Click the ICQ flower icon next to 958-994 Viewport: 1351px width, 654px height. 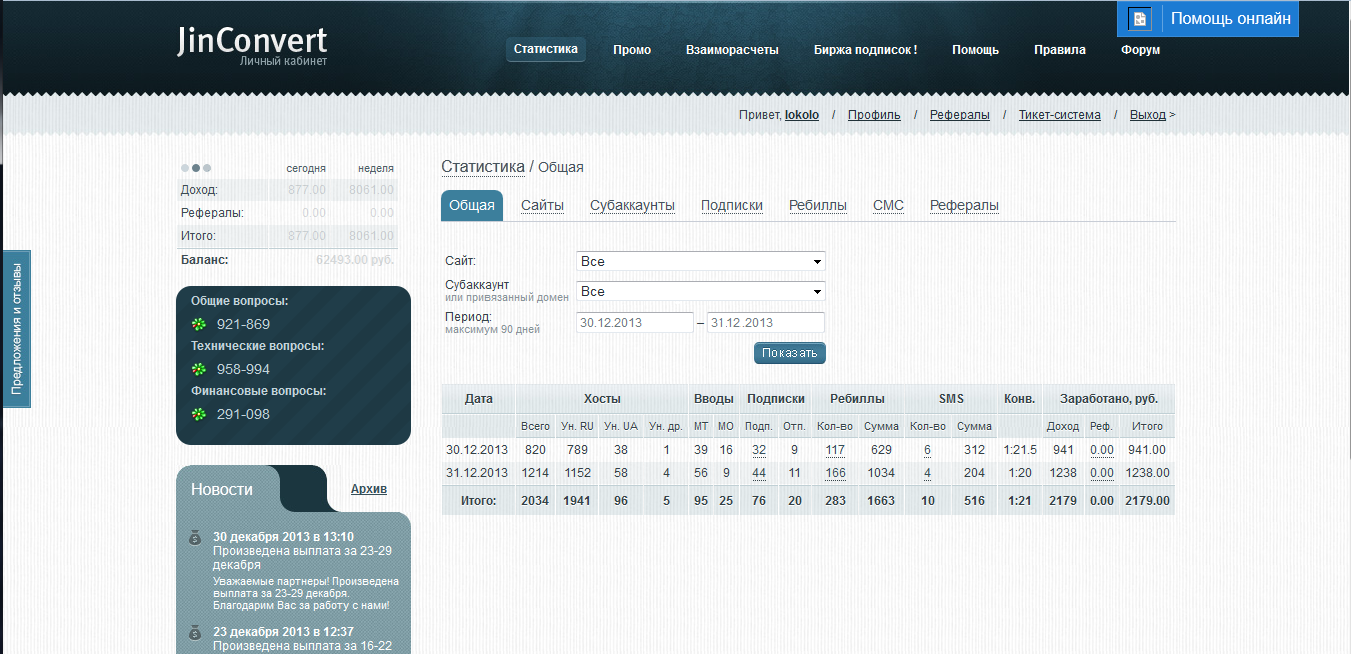pyautogui.click(x=199, y=369)
